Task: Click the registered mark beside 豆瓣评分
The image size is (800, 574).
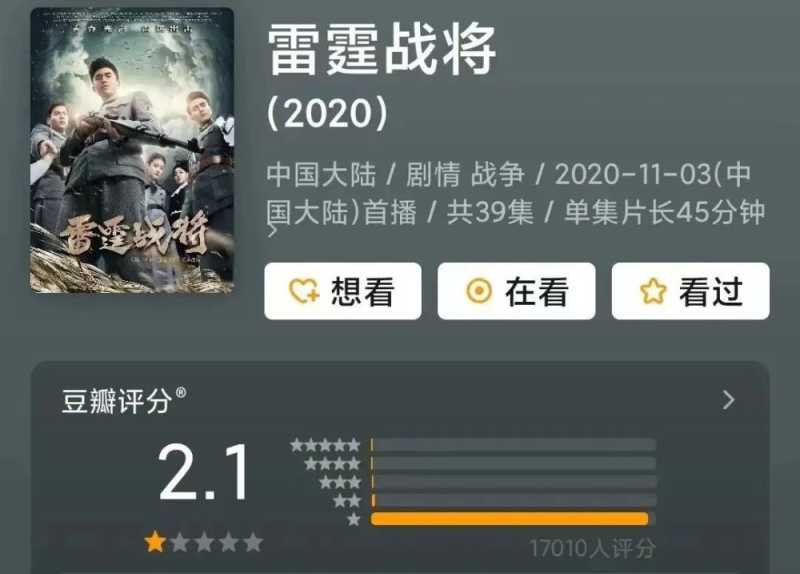Action: click(x=181, y=392)
